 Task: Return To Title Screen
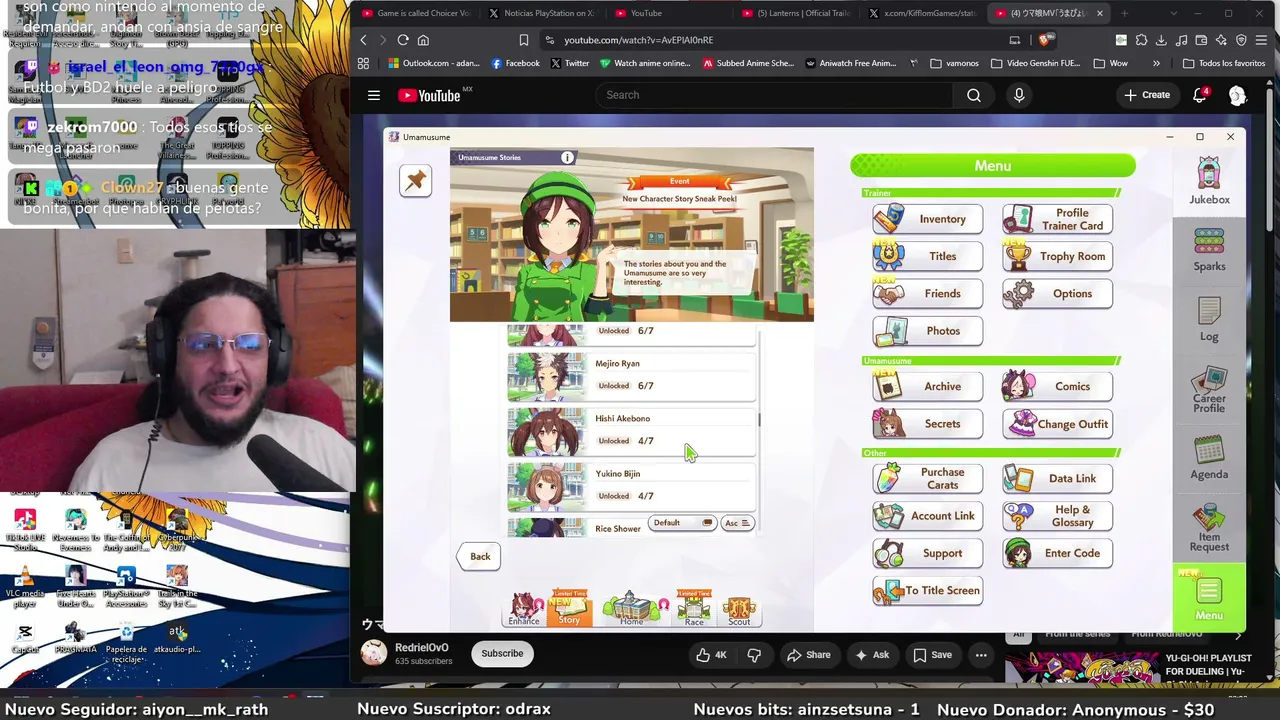(x=927, y=590)
